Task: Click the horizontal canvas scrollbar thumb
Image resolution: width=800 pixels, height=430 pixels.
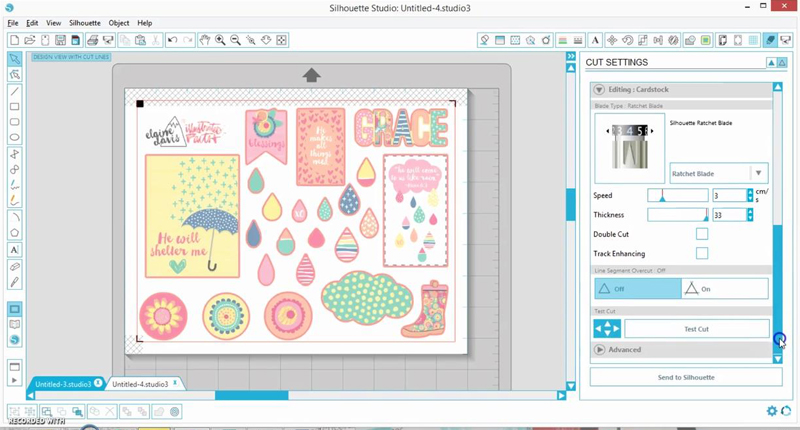Action: pyautogui.click(x=252, y=395)
